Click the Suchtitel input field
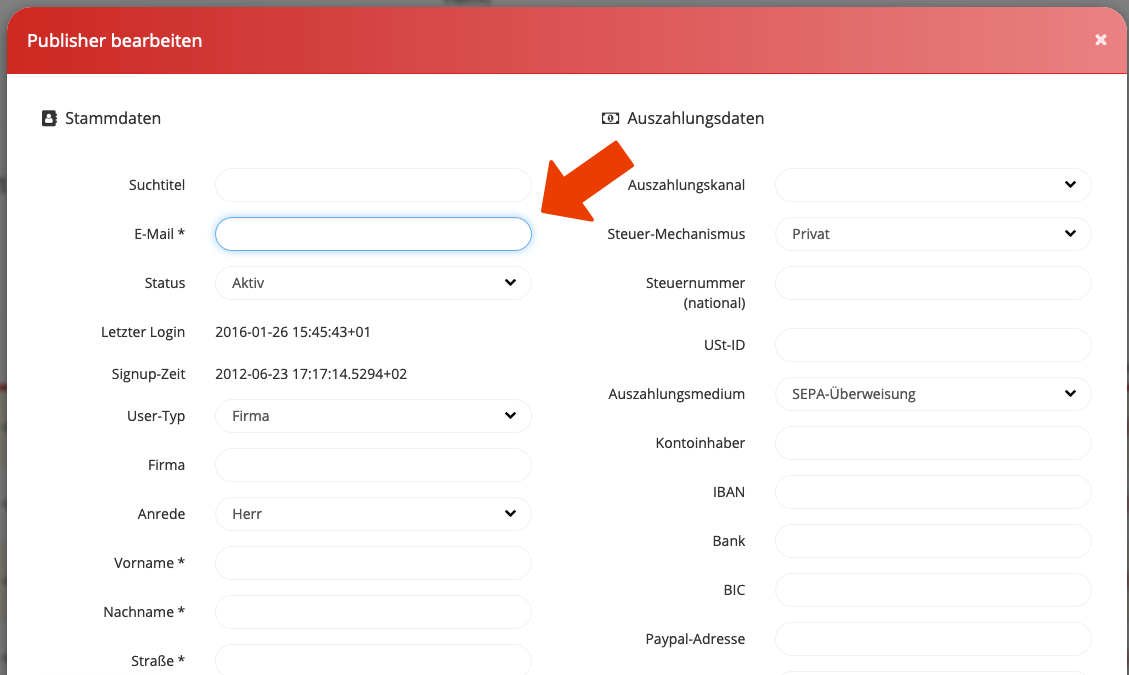 (x=373, y=185)
